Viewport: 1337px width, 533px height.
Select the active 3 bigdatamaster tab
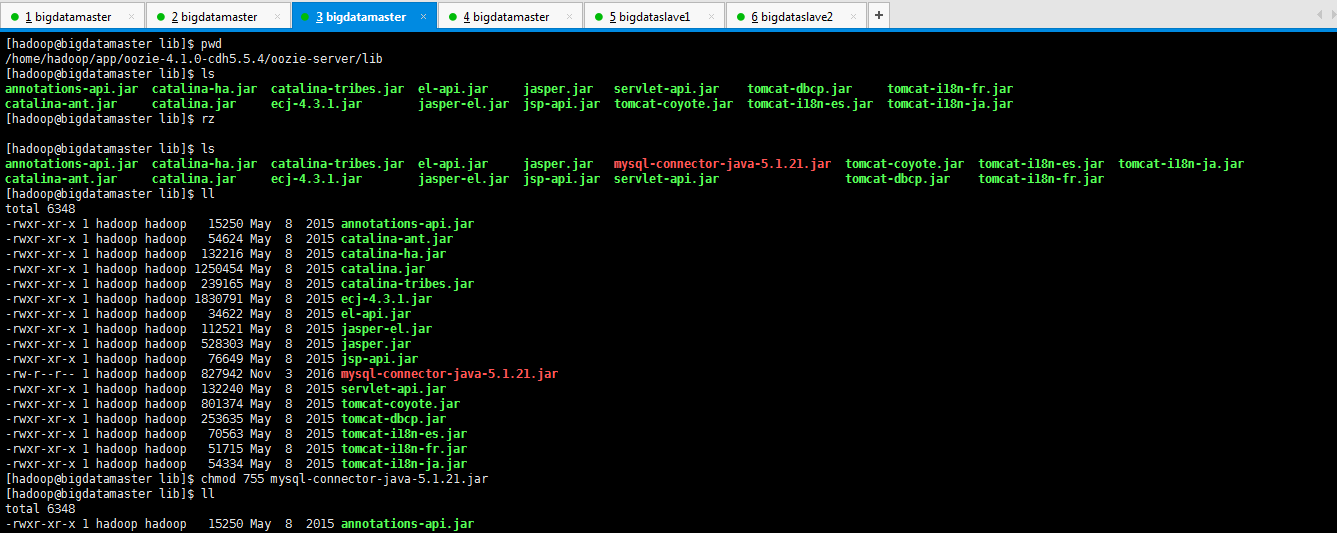click(365, 16)
